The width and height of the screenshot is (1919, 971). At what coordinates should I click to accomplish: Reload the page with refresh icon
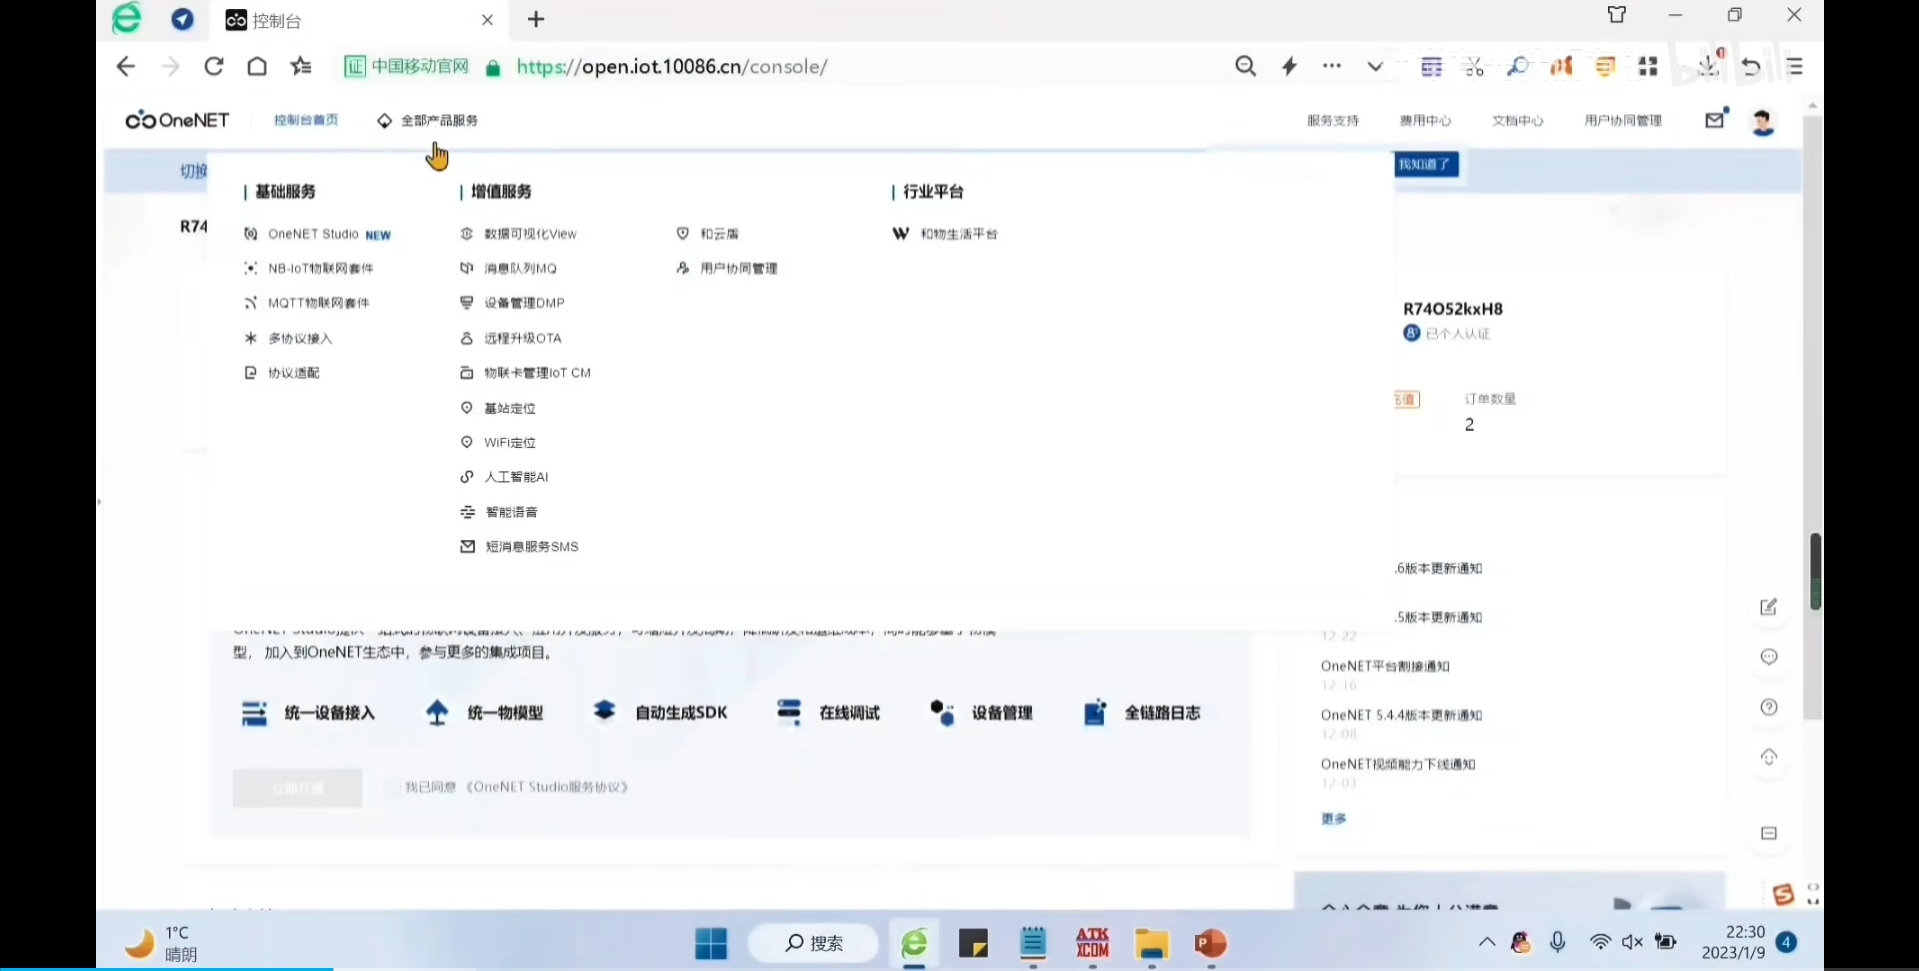[x=214, y=66]
